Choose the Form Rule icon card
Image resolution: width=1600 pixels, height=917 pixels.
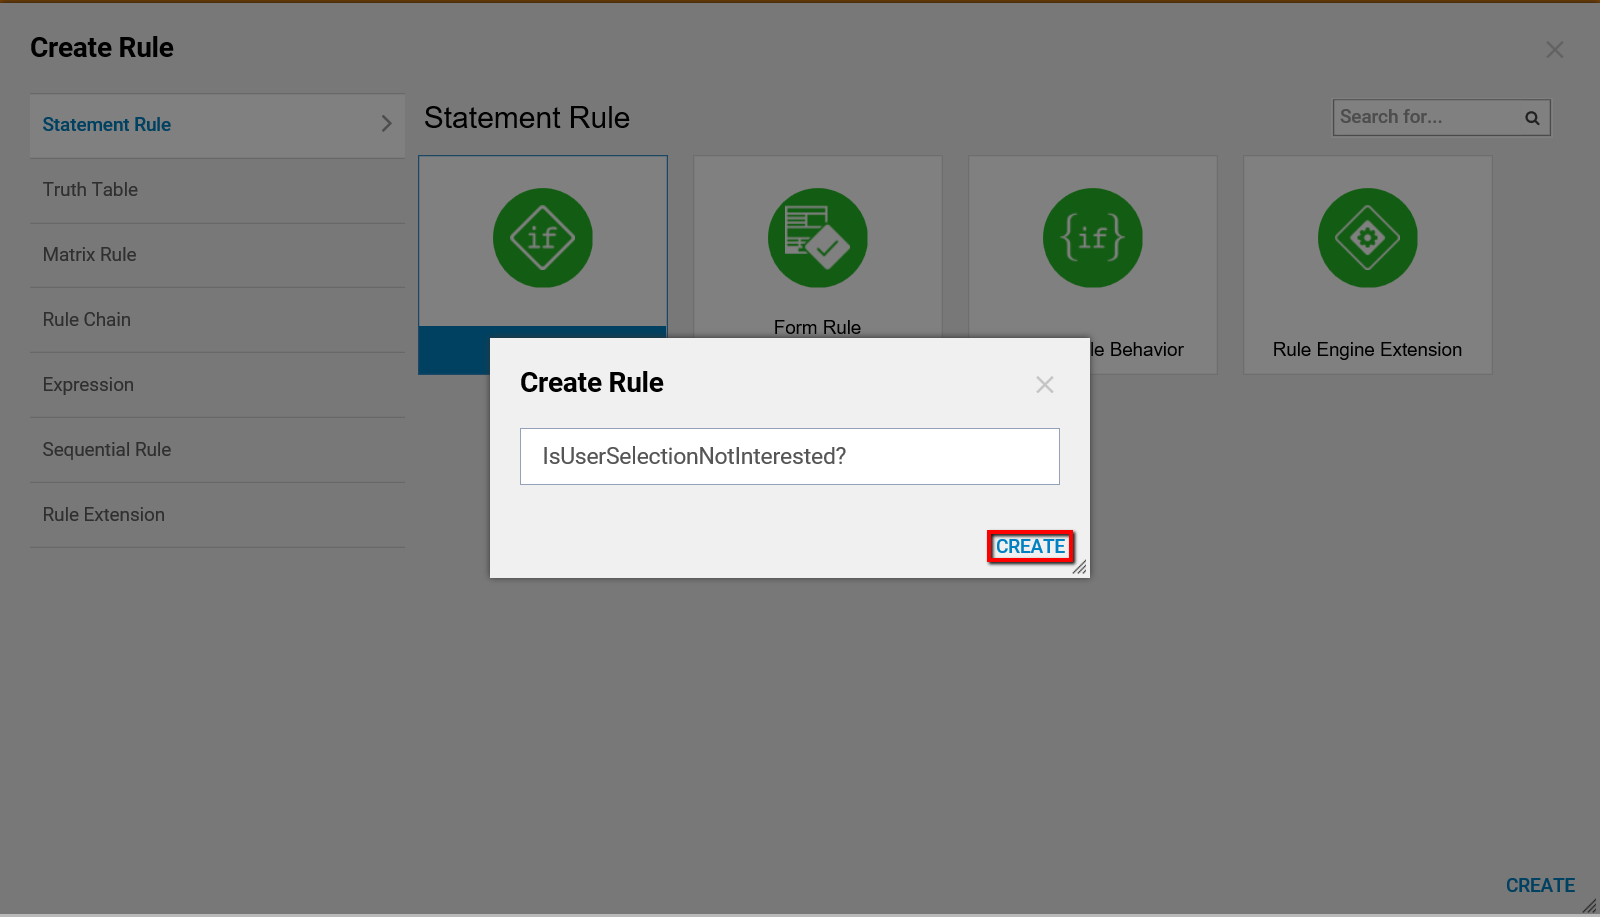pos(818,238)
